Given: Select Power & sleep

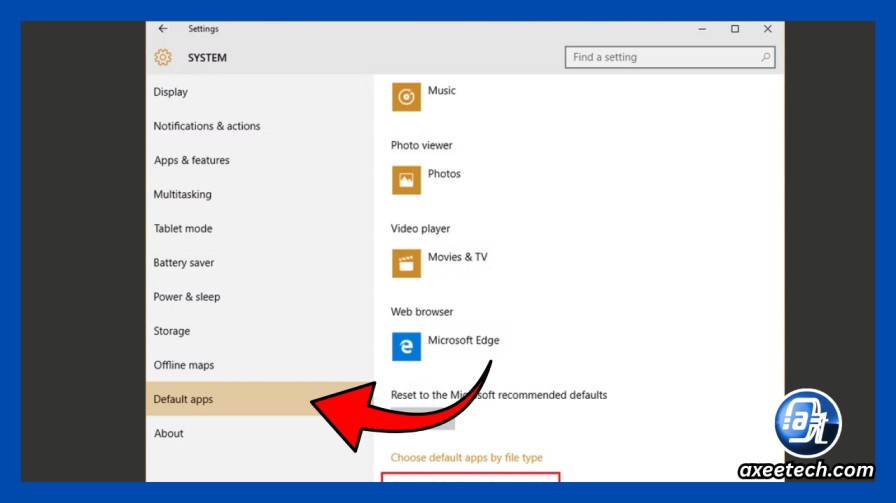Looking at the screenshot, I should coord(259,297).
